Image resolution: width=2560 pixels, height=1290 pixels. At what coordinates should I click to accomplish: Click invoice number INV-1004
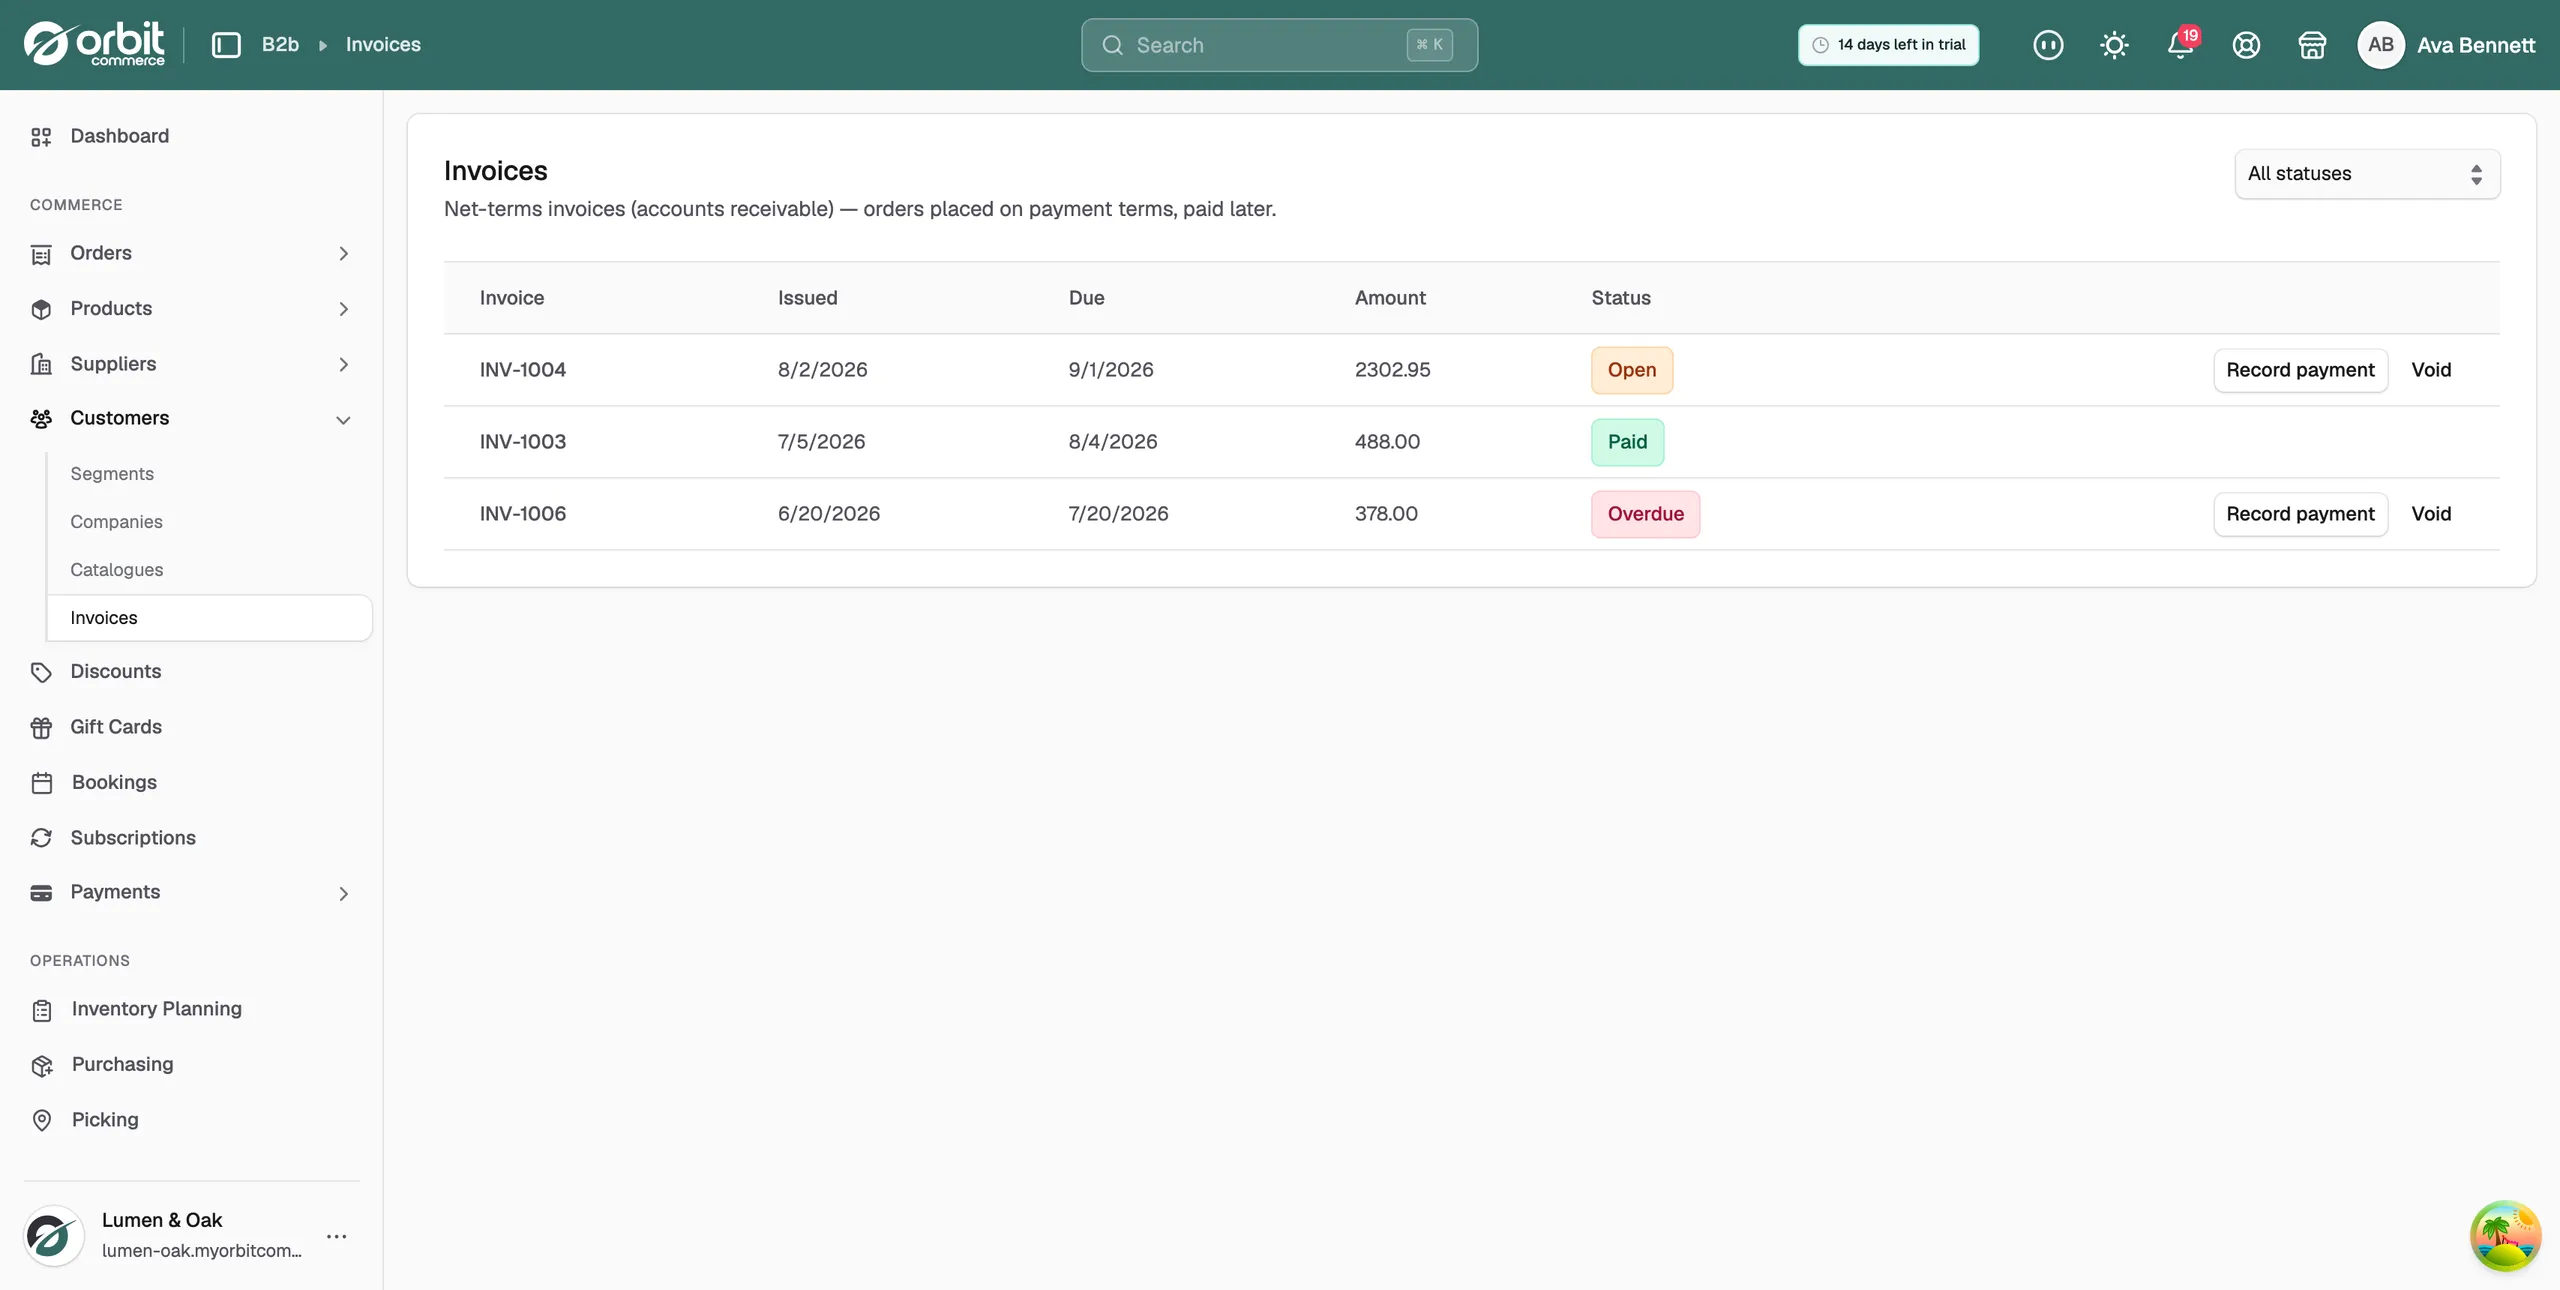523,370
